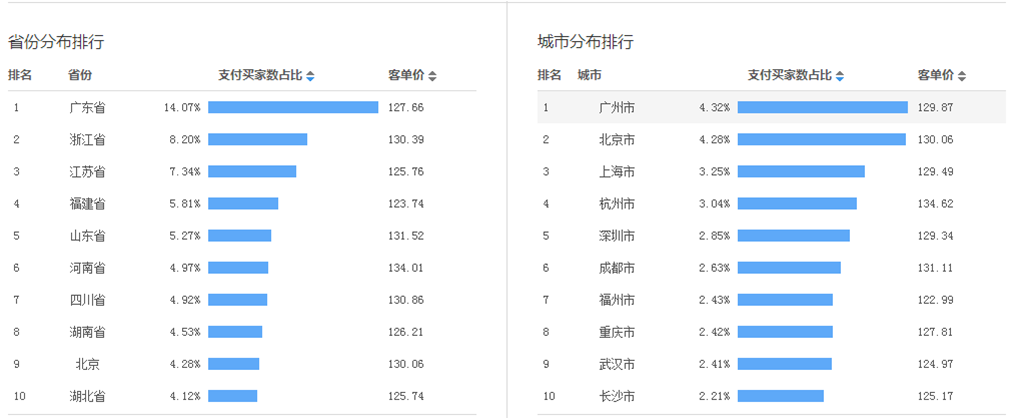Viewport: 1024px width, 419px height.
Task: Select the 北京市 city name
Action: (616, 140)
